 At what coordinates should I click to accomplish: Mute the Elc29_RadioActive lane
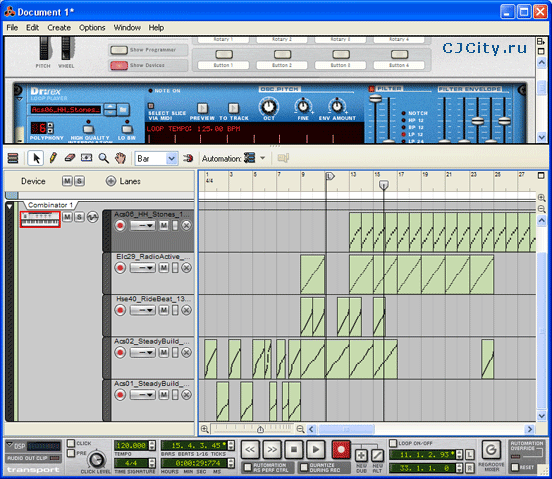click(x=164, y=268)
